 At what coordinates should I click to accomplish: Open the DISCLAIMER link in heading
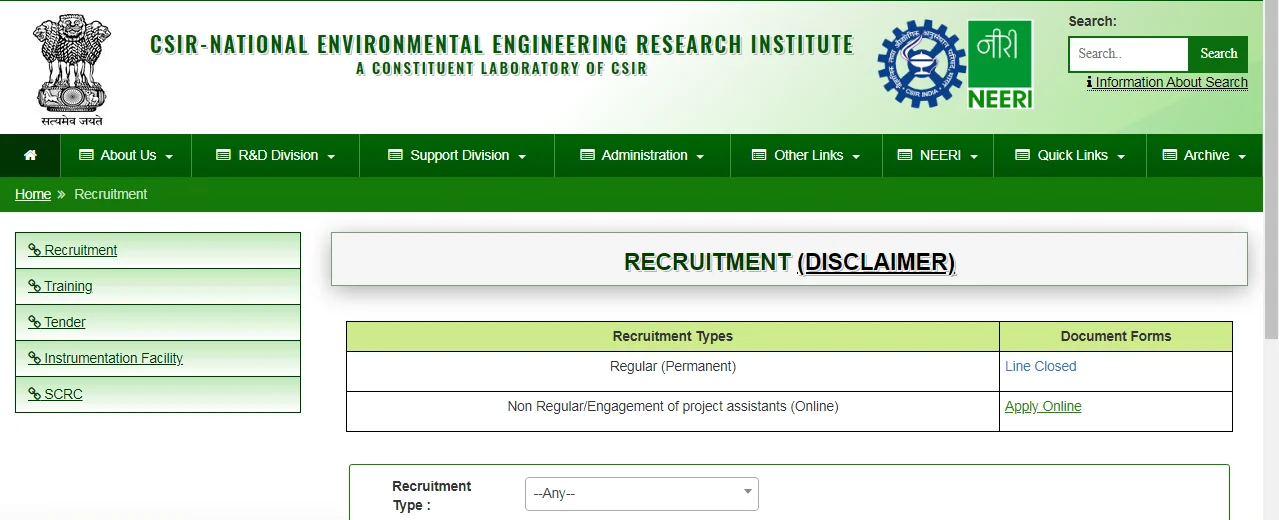(x=876, y=262)
